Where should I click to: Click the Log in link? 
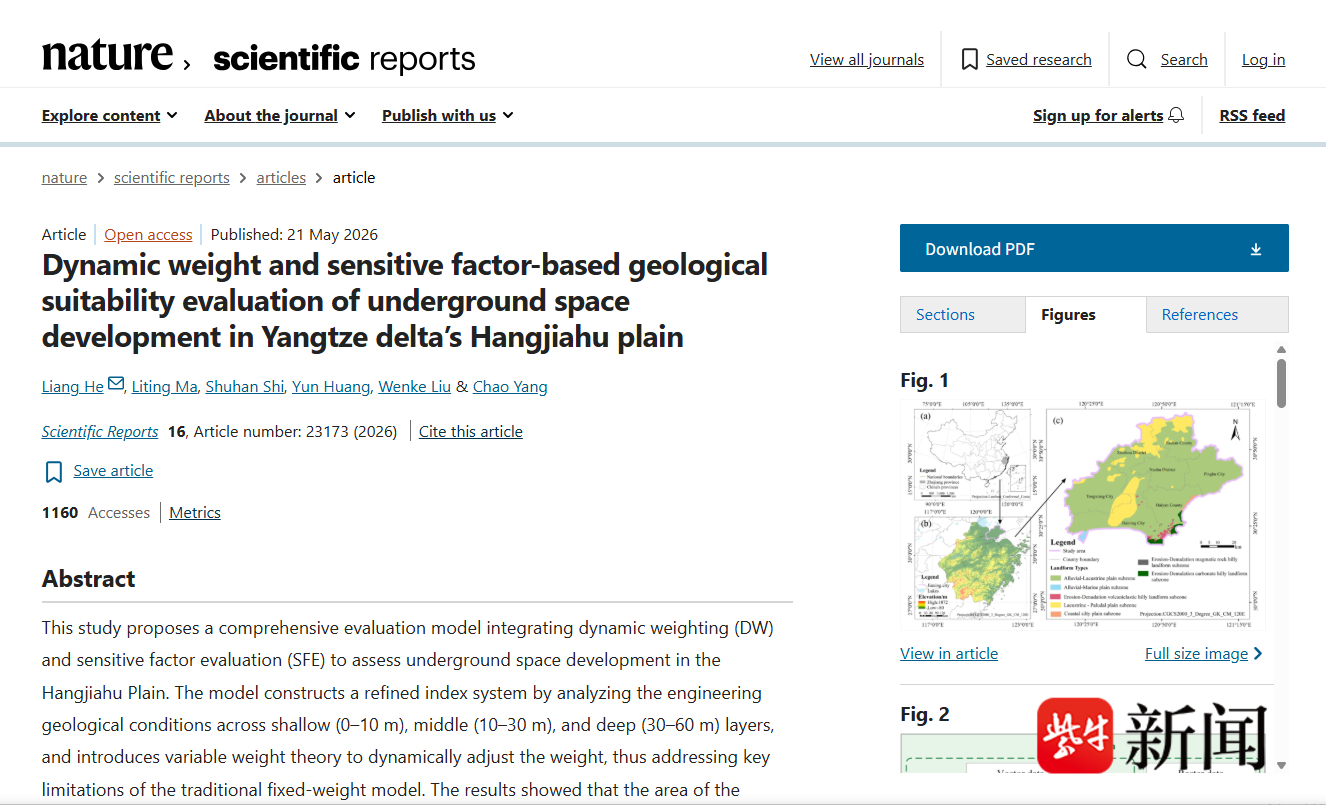click(x=1263, y=60)
